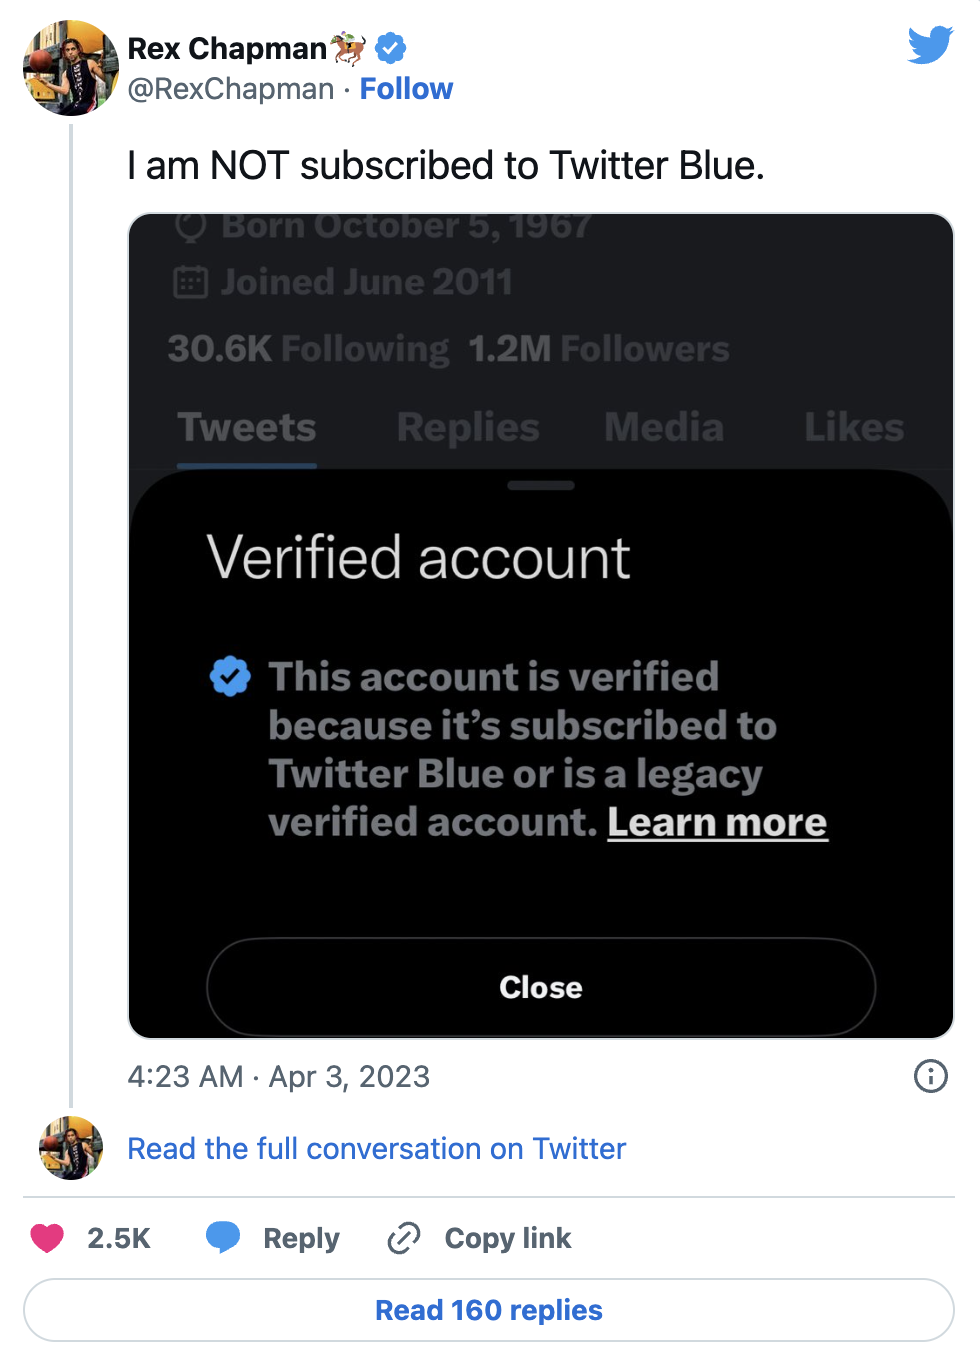Click the 4:23 AM Apr 3, 2023 timestamp

279,1077
